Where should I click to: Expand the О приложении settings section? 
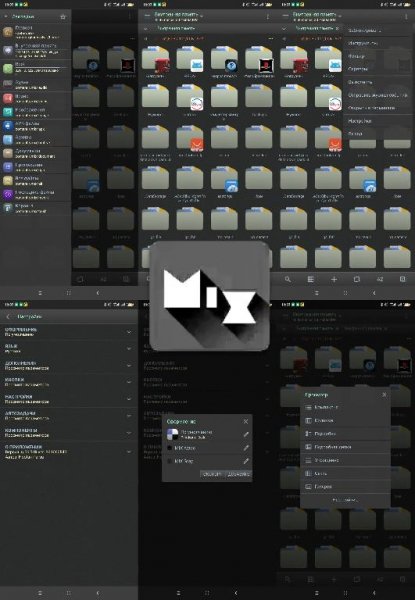coord(69,452)
